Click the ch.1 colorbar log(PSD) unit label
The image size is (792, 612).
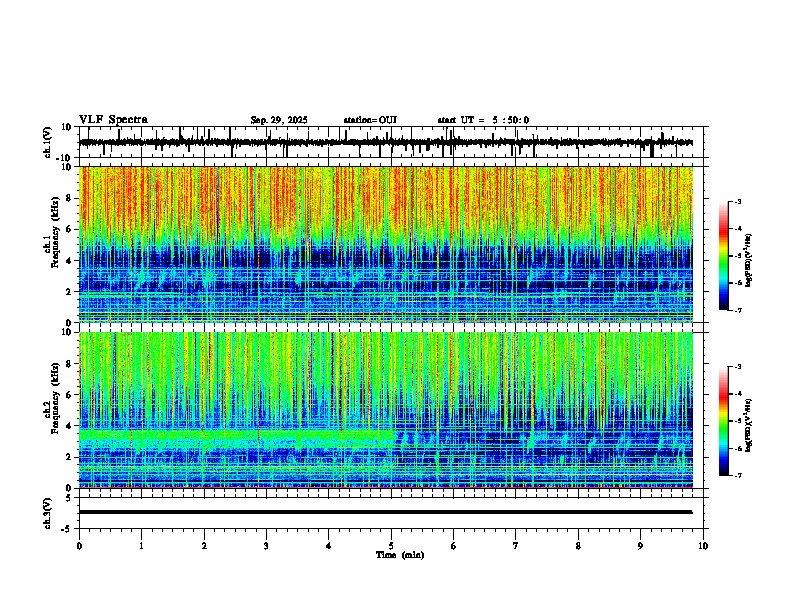coord(748,261)
